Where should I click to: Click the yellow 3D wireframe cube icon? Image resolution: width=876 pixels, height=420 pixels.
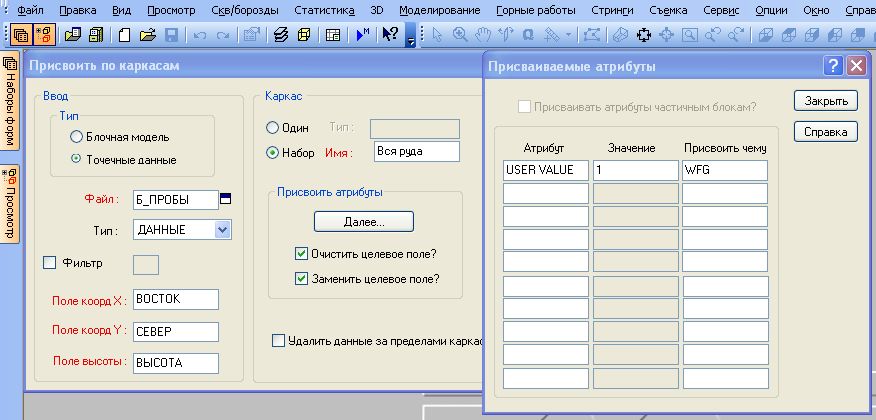click(303, 35)
